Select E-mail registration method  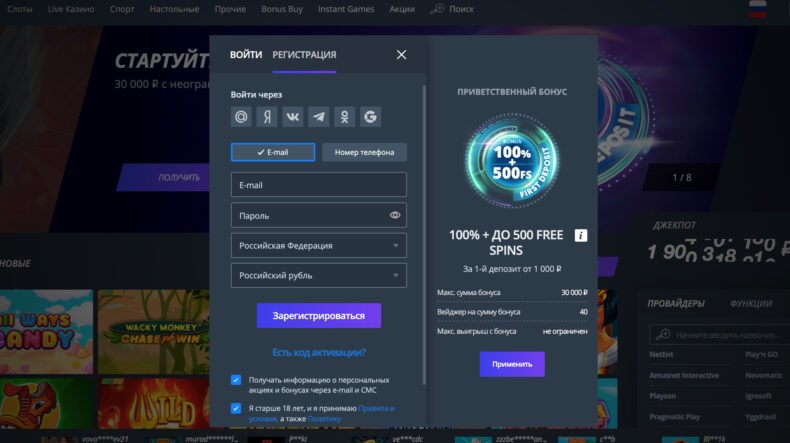point(273,152)
